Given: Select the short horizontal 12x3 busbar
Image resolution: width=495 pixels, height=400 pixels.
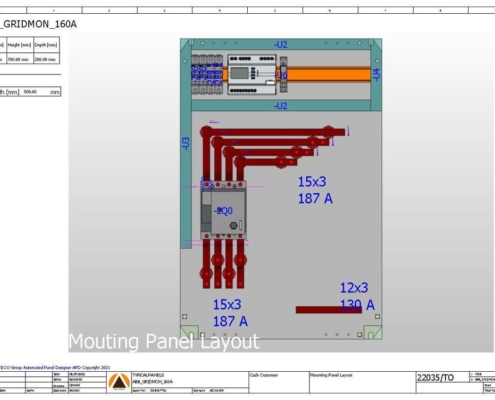Looking at the screenshot, I should 329,310.
